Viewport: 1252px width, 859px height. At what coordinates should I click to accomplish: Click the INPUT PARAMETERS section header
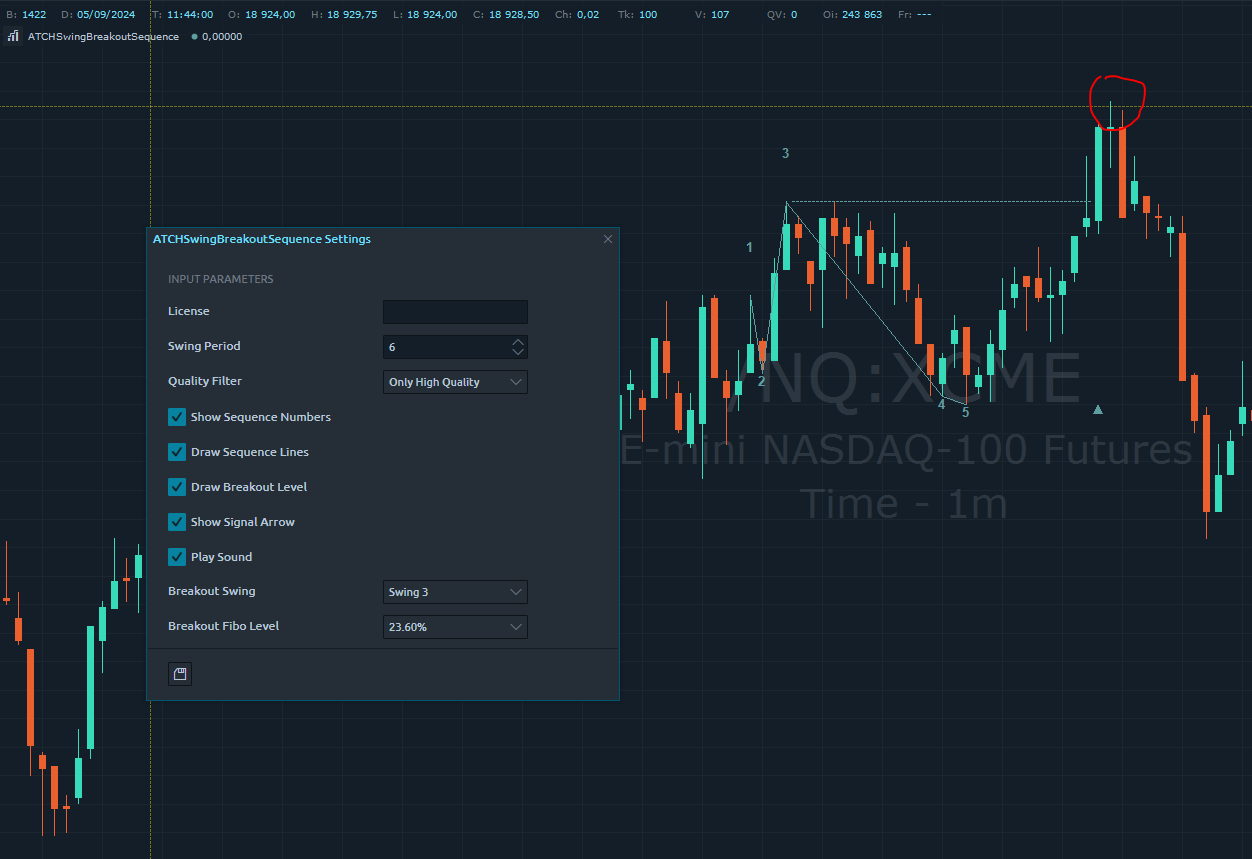coord(220,279)
